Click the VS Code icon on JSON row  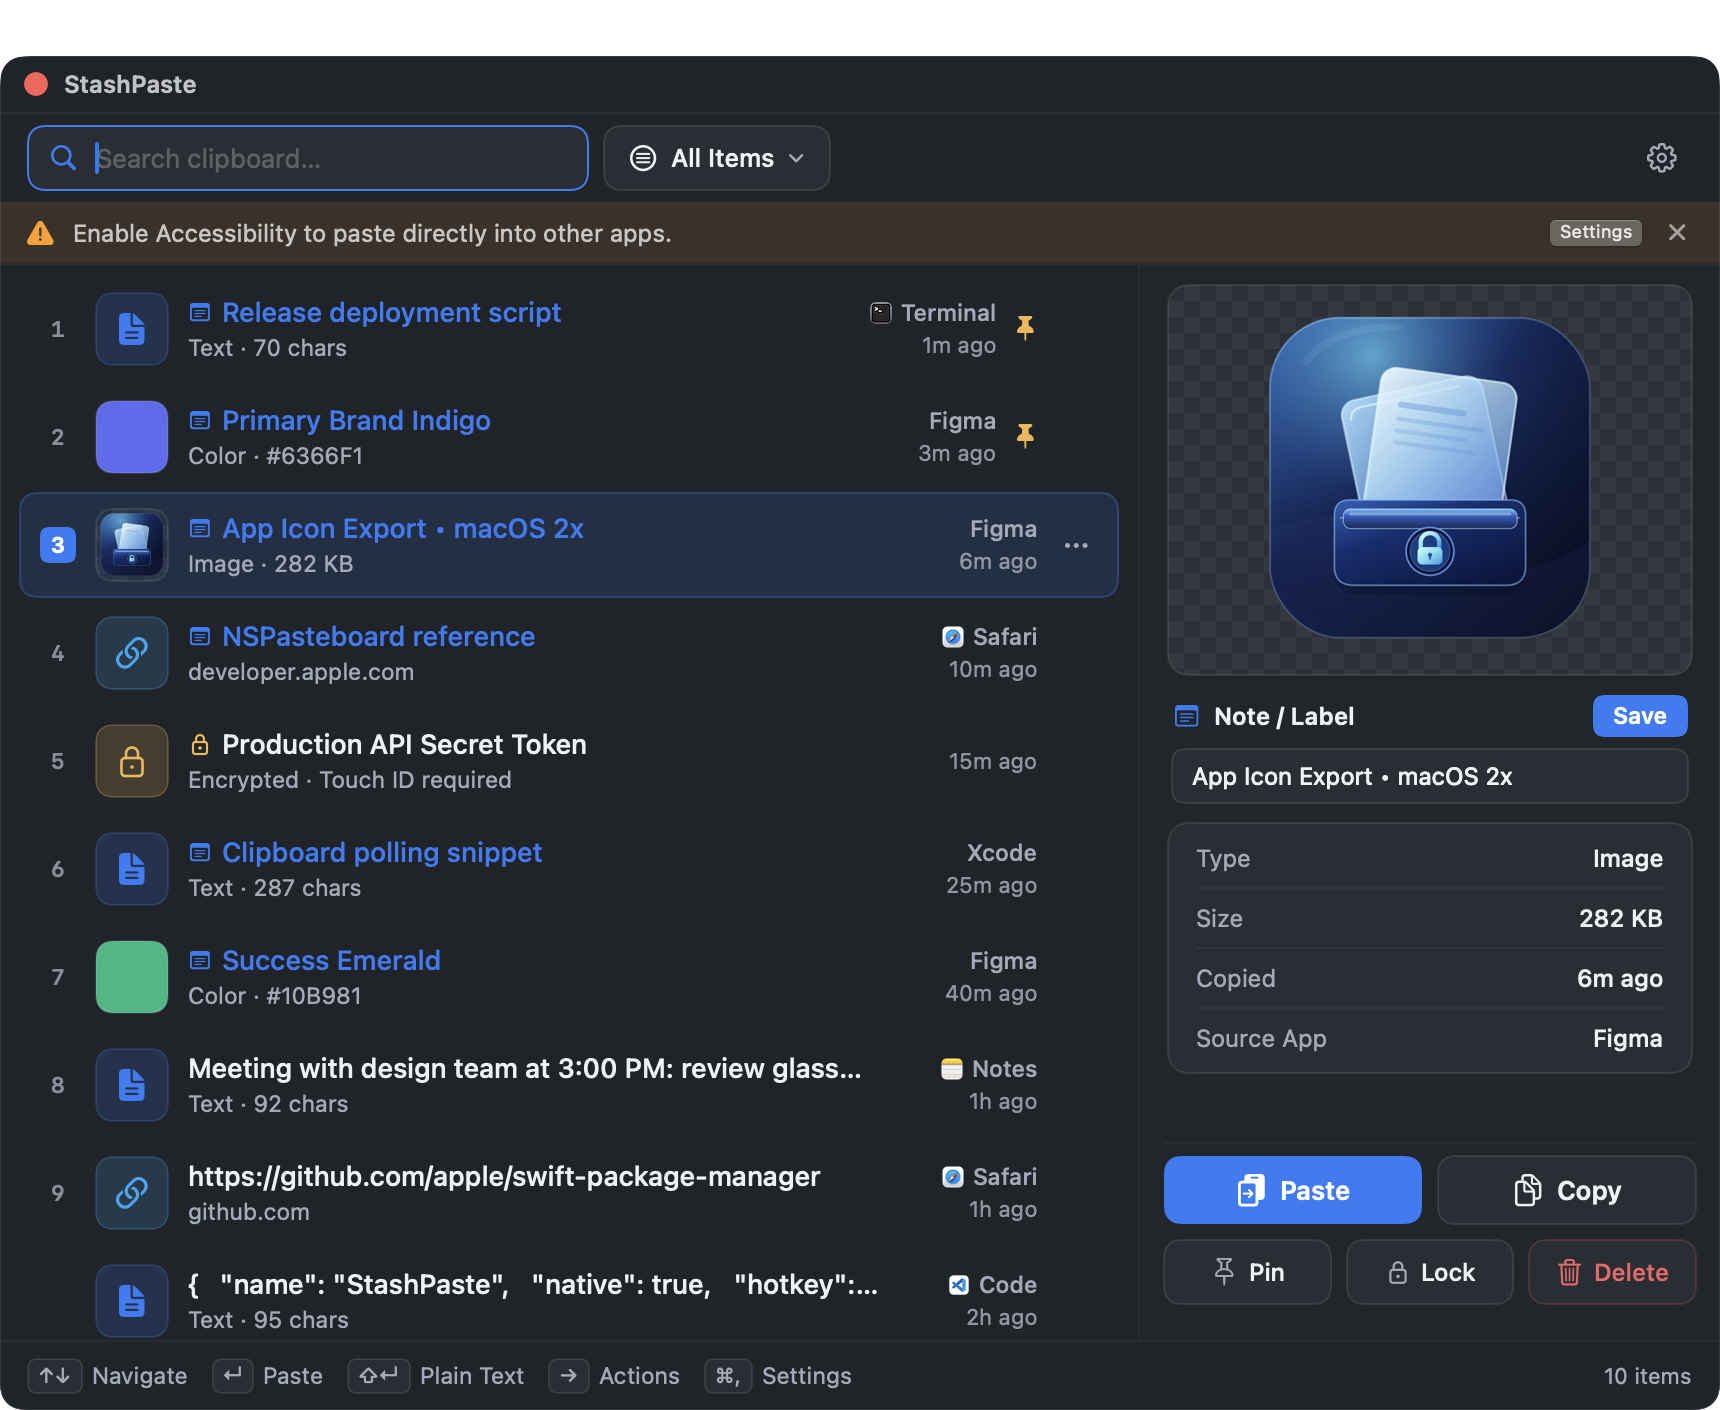(x=958, y=1285)
